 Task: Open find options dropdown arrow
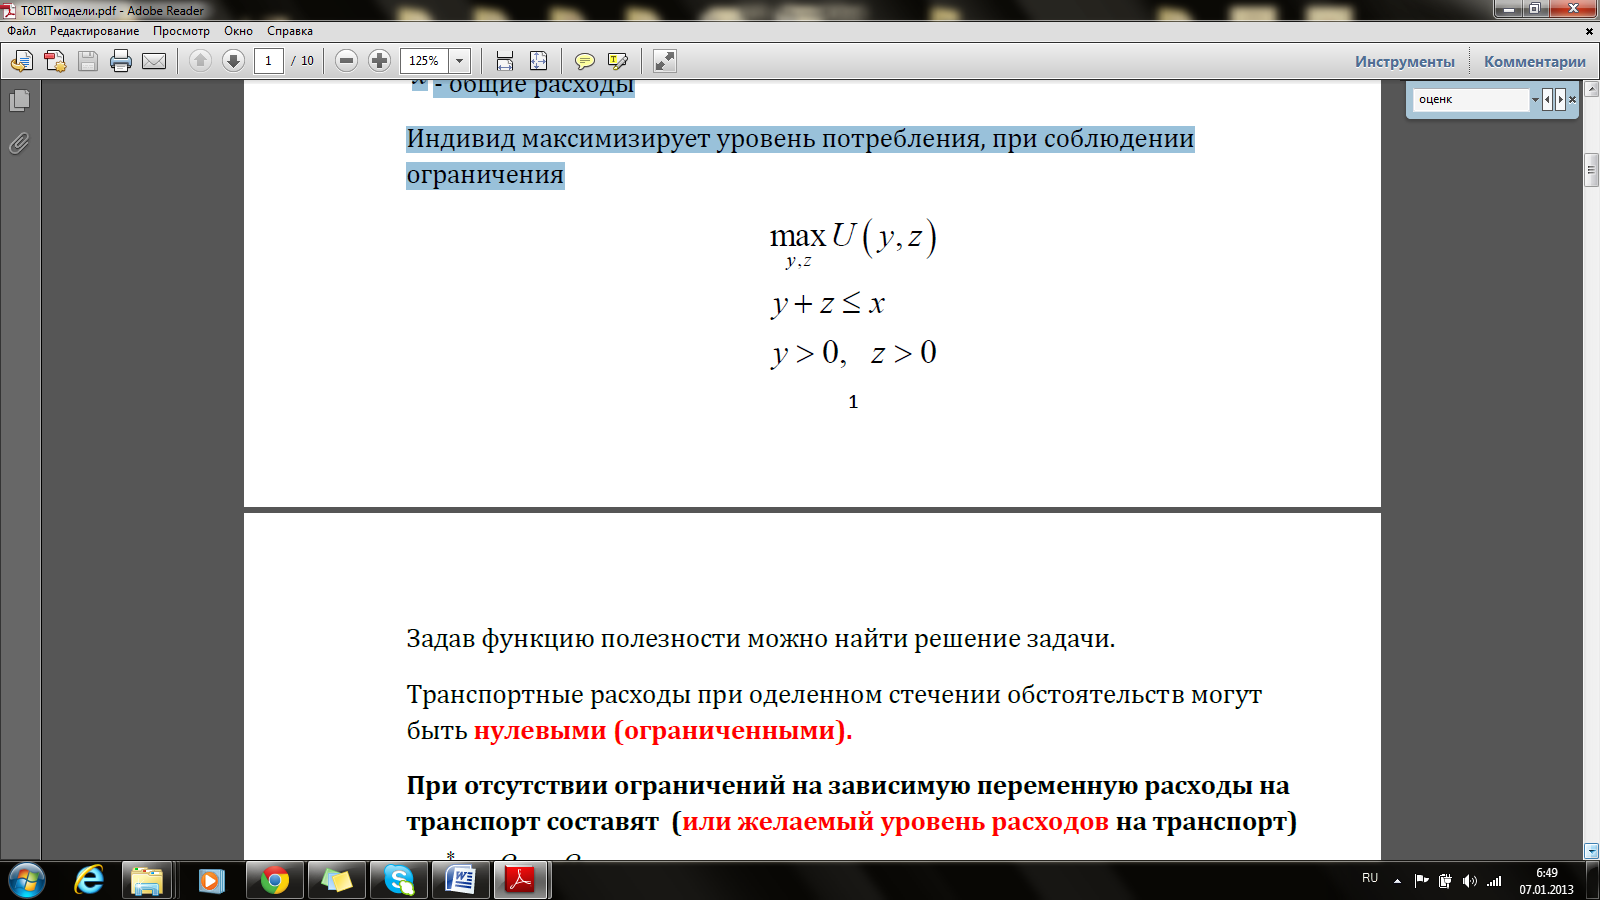[x=1535, y=99]
